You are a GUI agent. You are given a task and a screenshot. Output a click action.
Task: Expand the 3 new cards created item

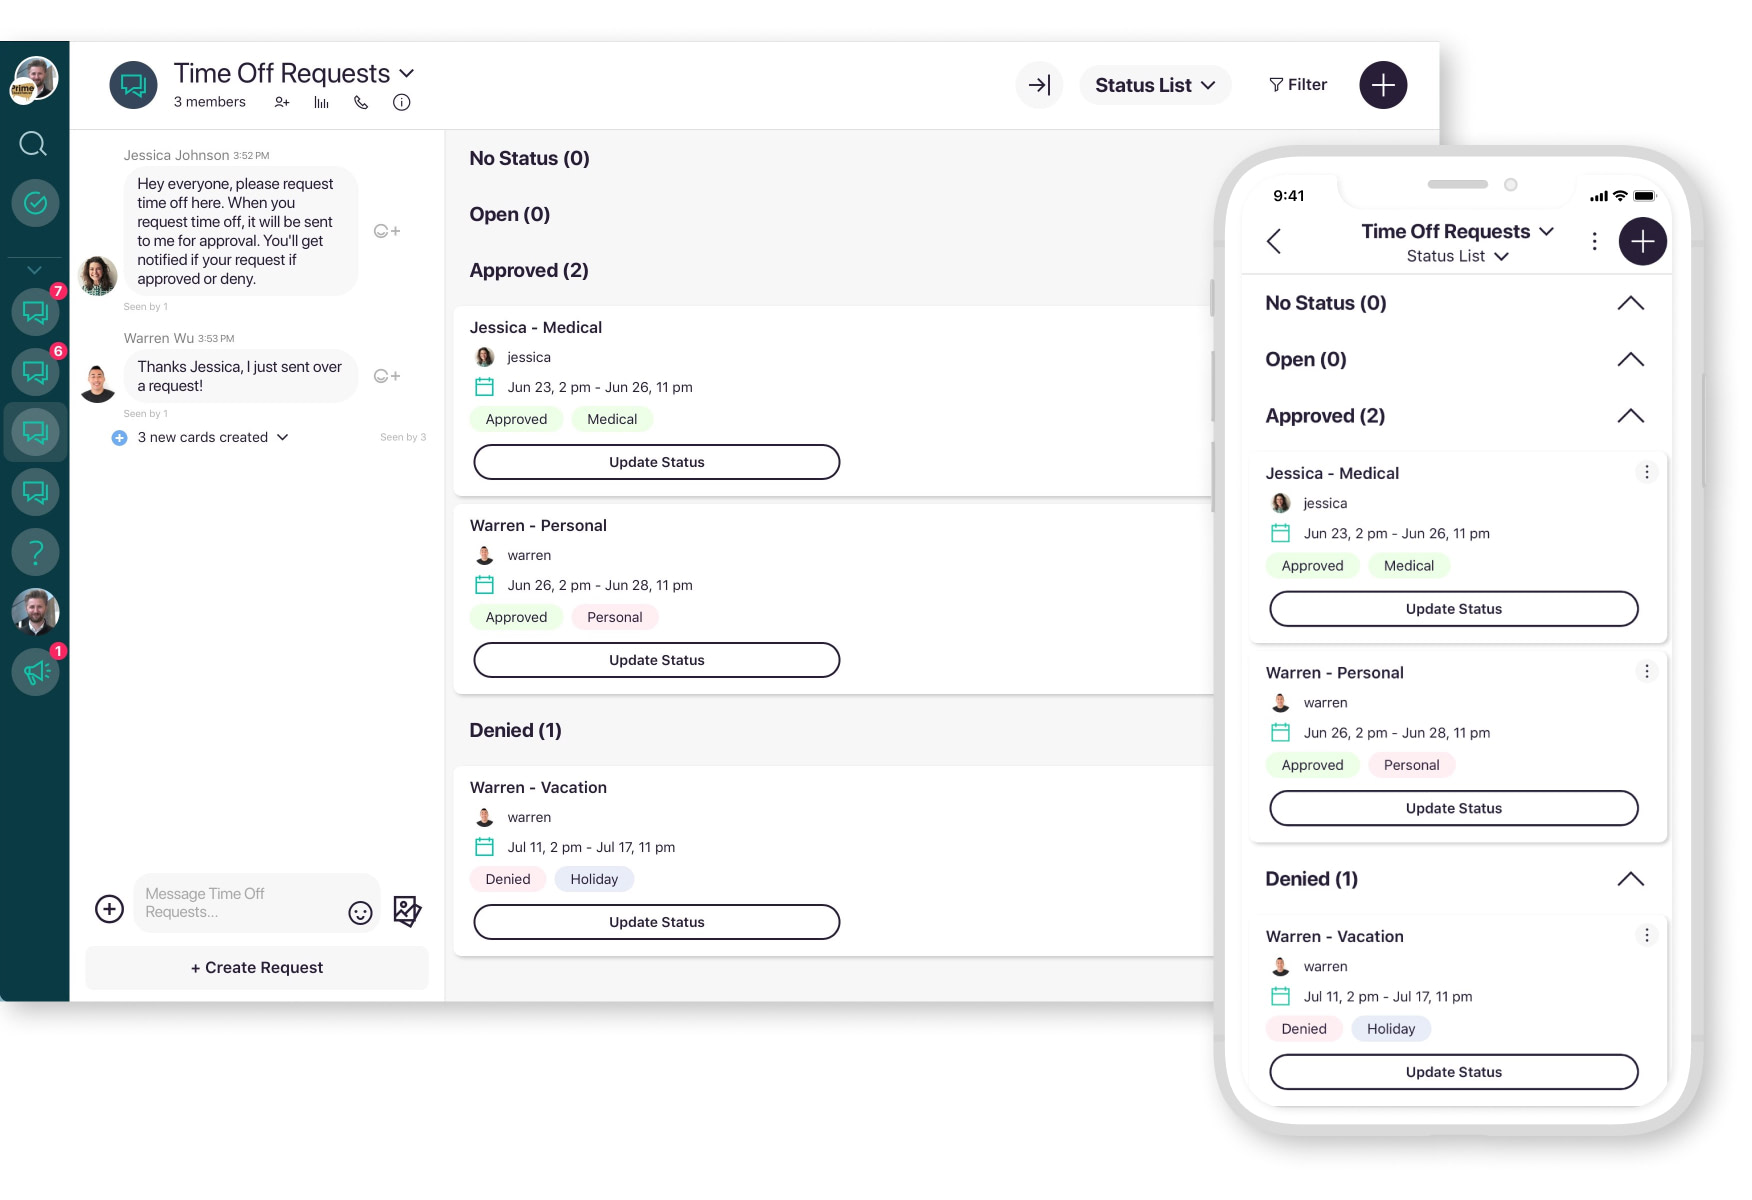[x=283, y=437]
